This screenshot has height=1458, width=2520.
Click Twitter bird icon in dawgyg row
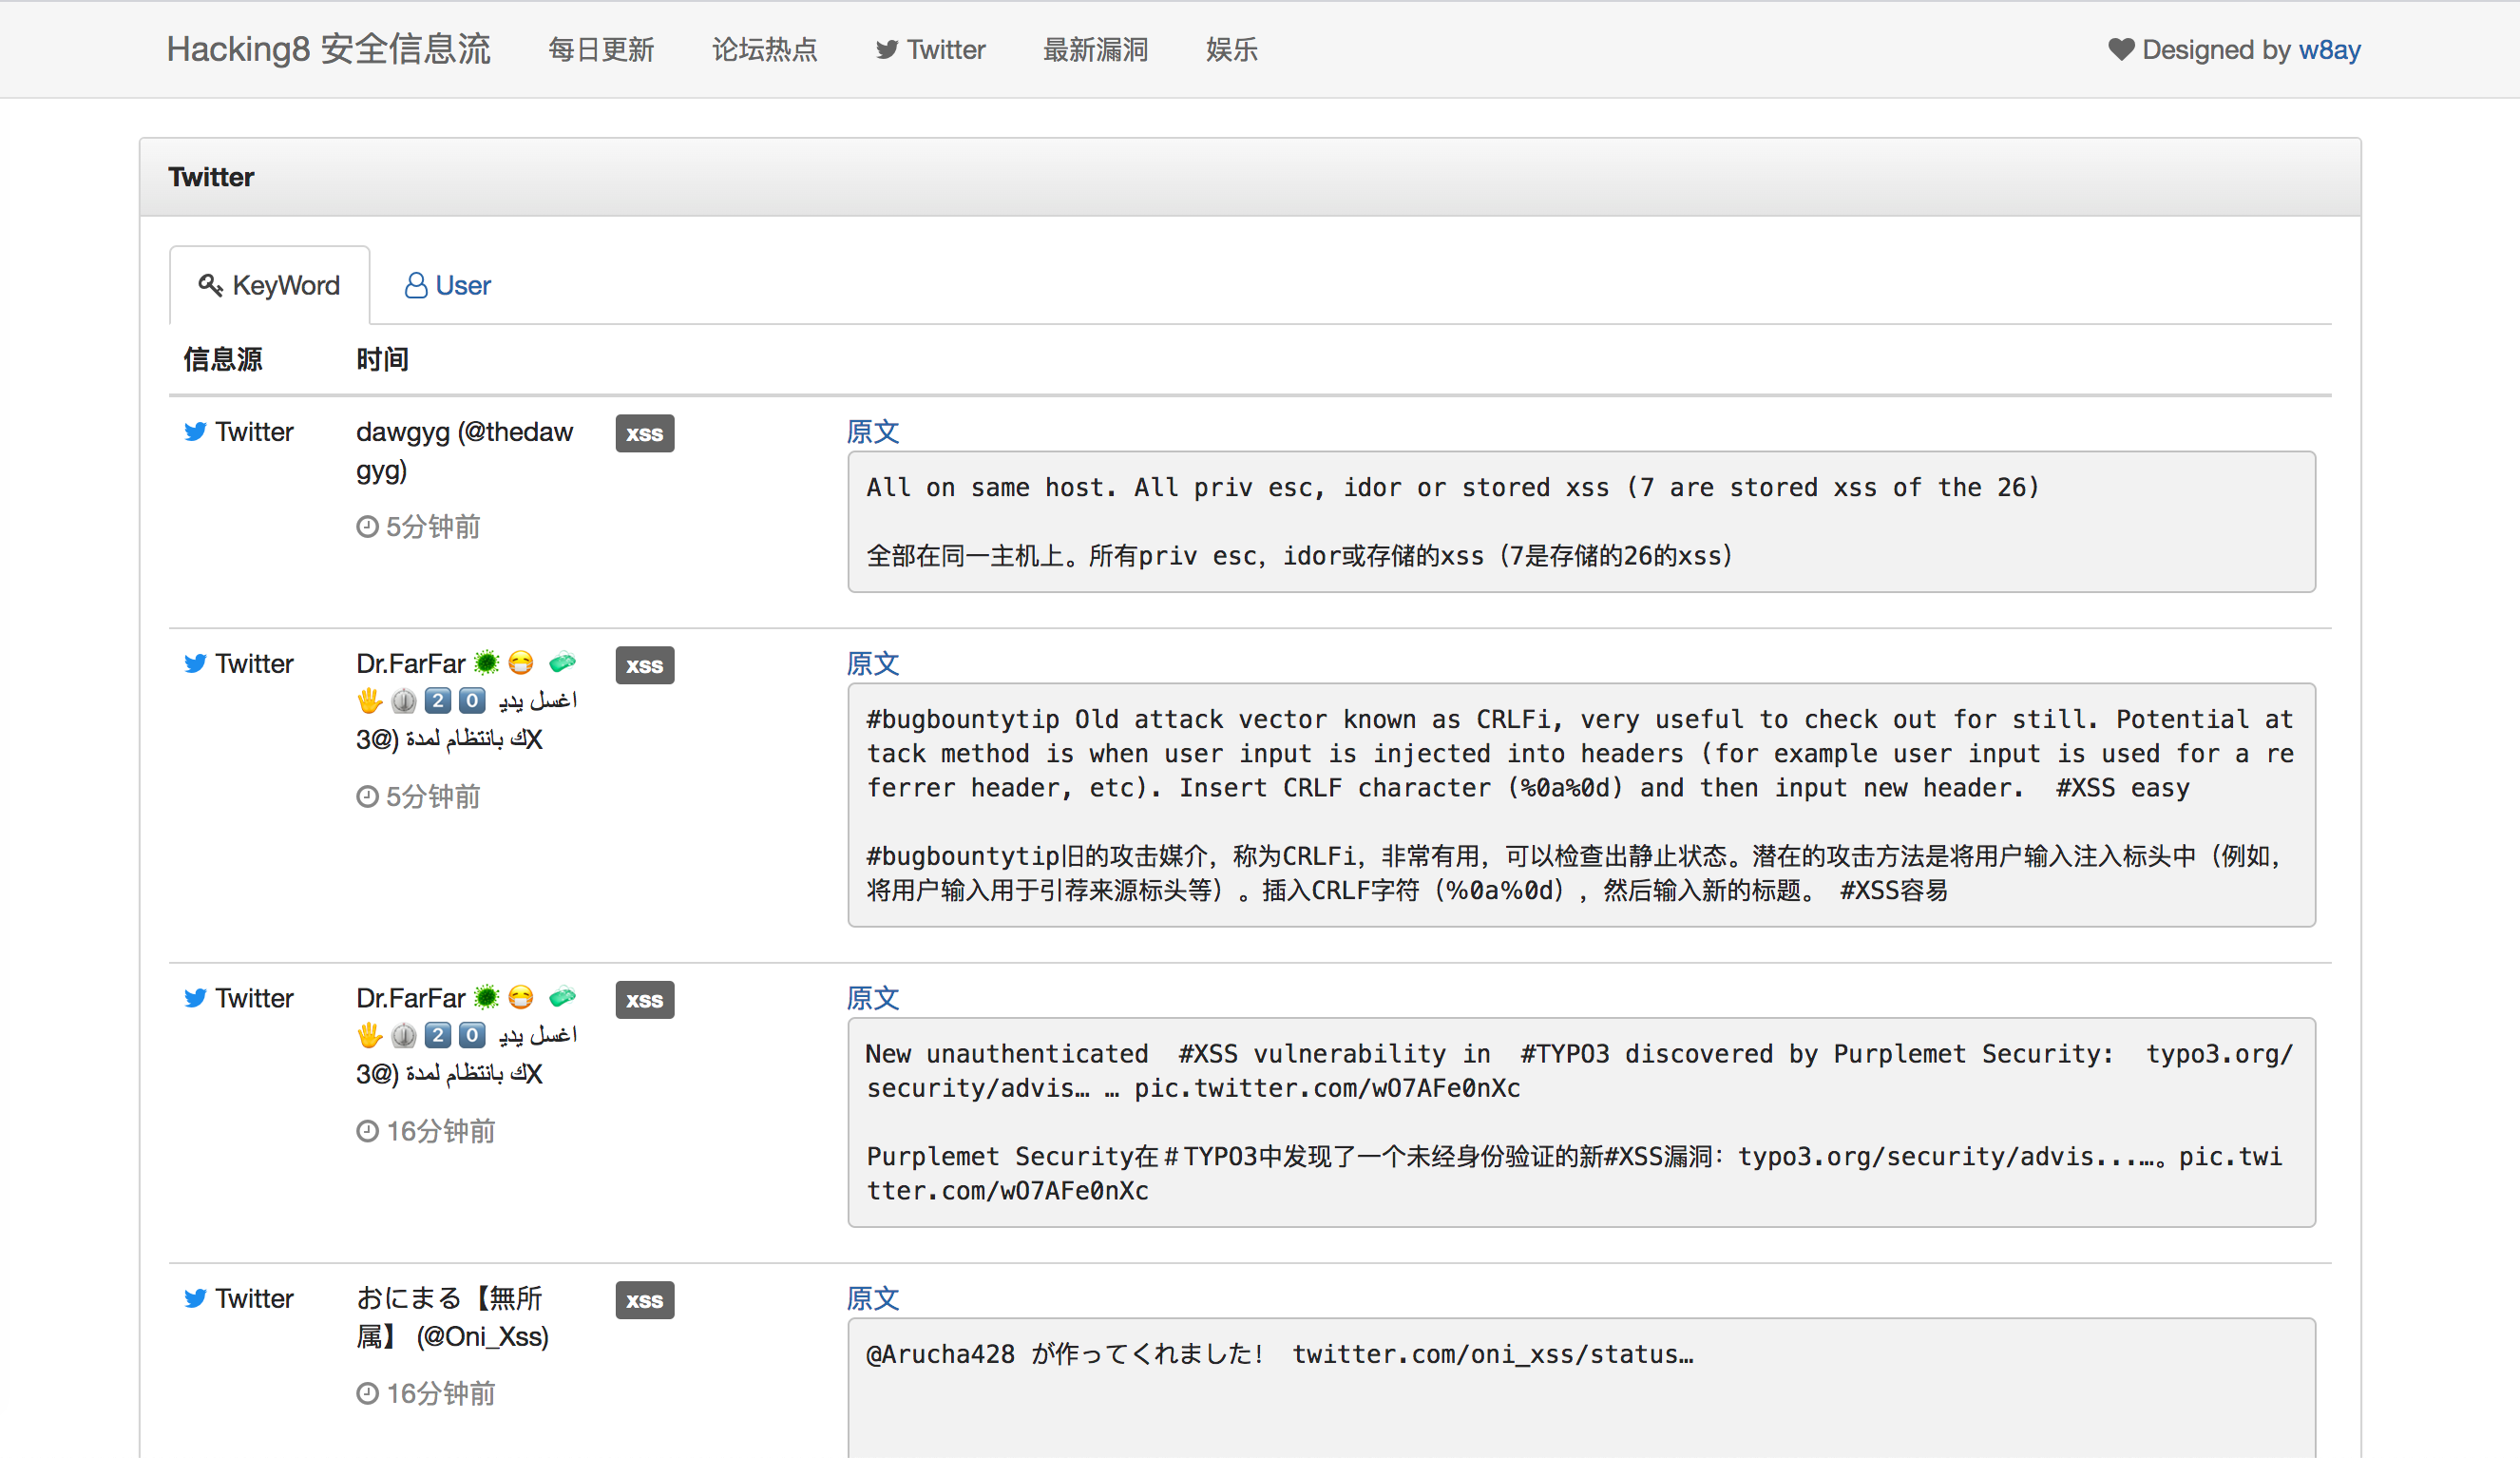click(x=196, y=431)
